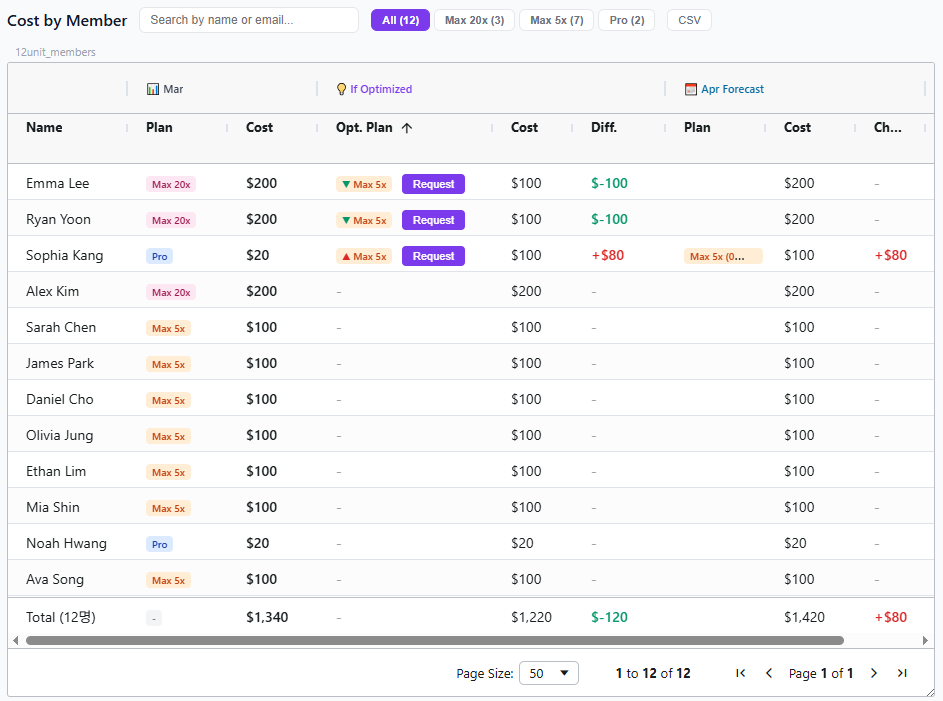Click the search by name field
This screenshot has width=943, height=701.
click(x=248, y=20)
